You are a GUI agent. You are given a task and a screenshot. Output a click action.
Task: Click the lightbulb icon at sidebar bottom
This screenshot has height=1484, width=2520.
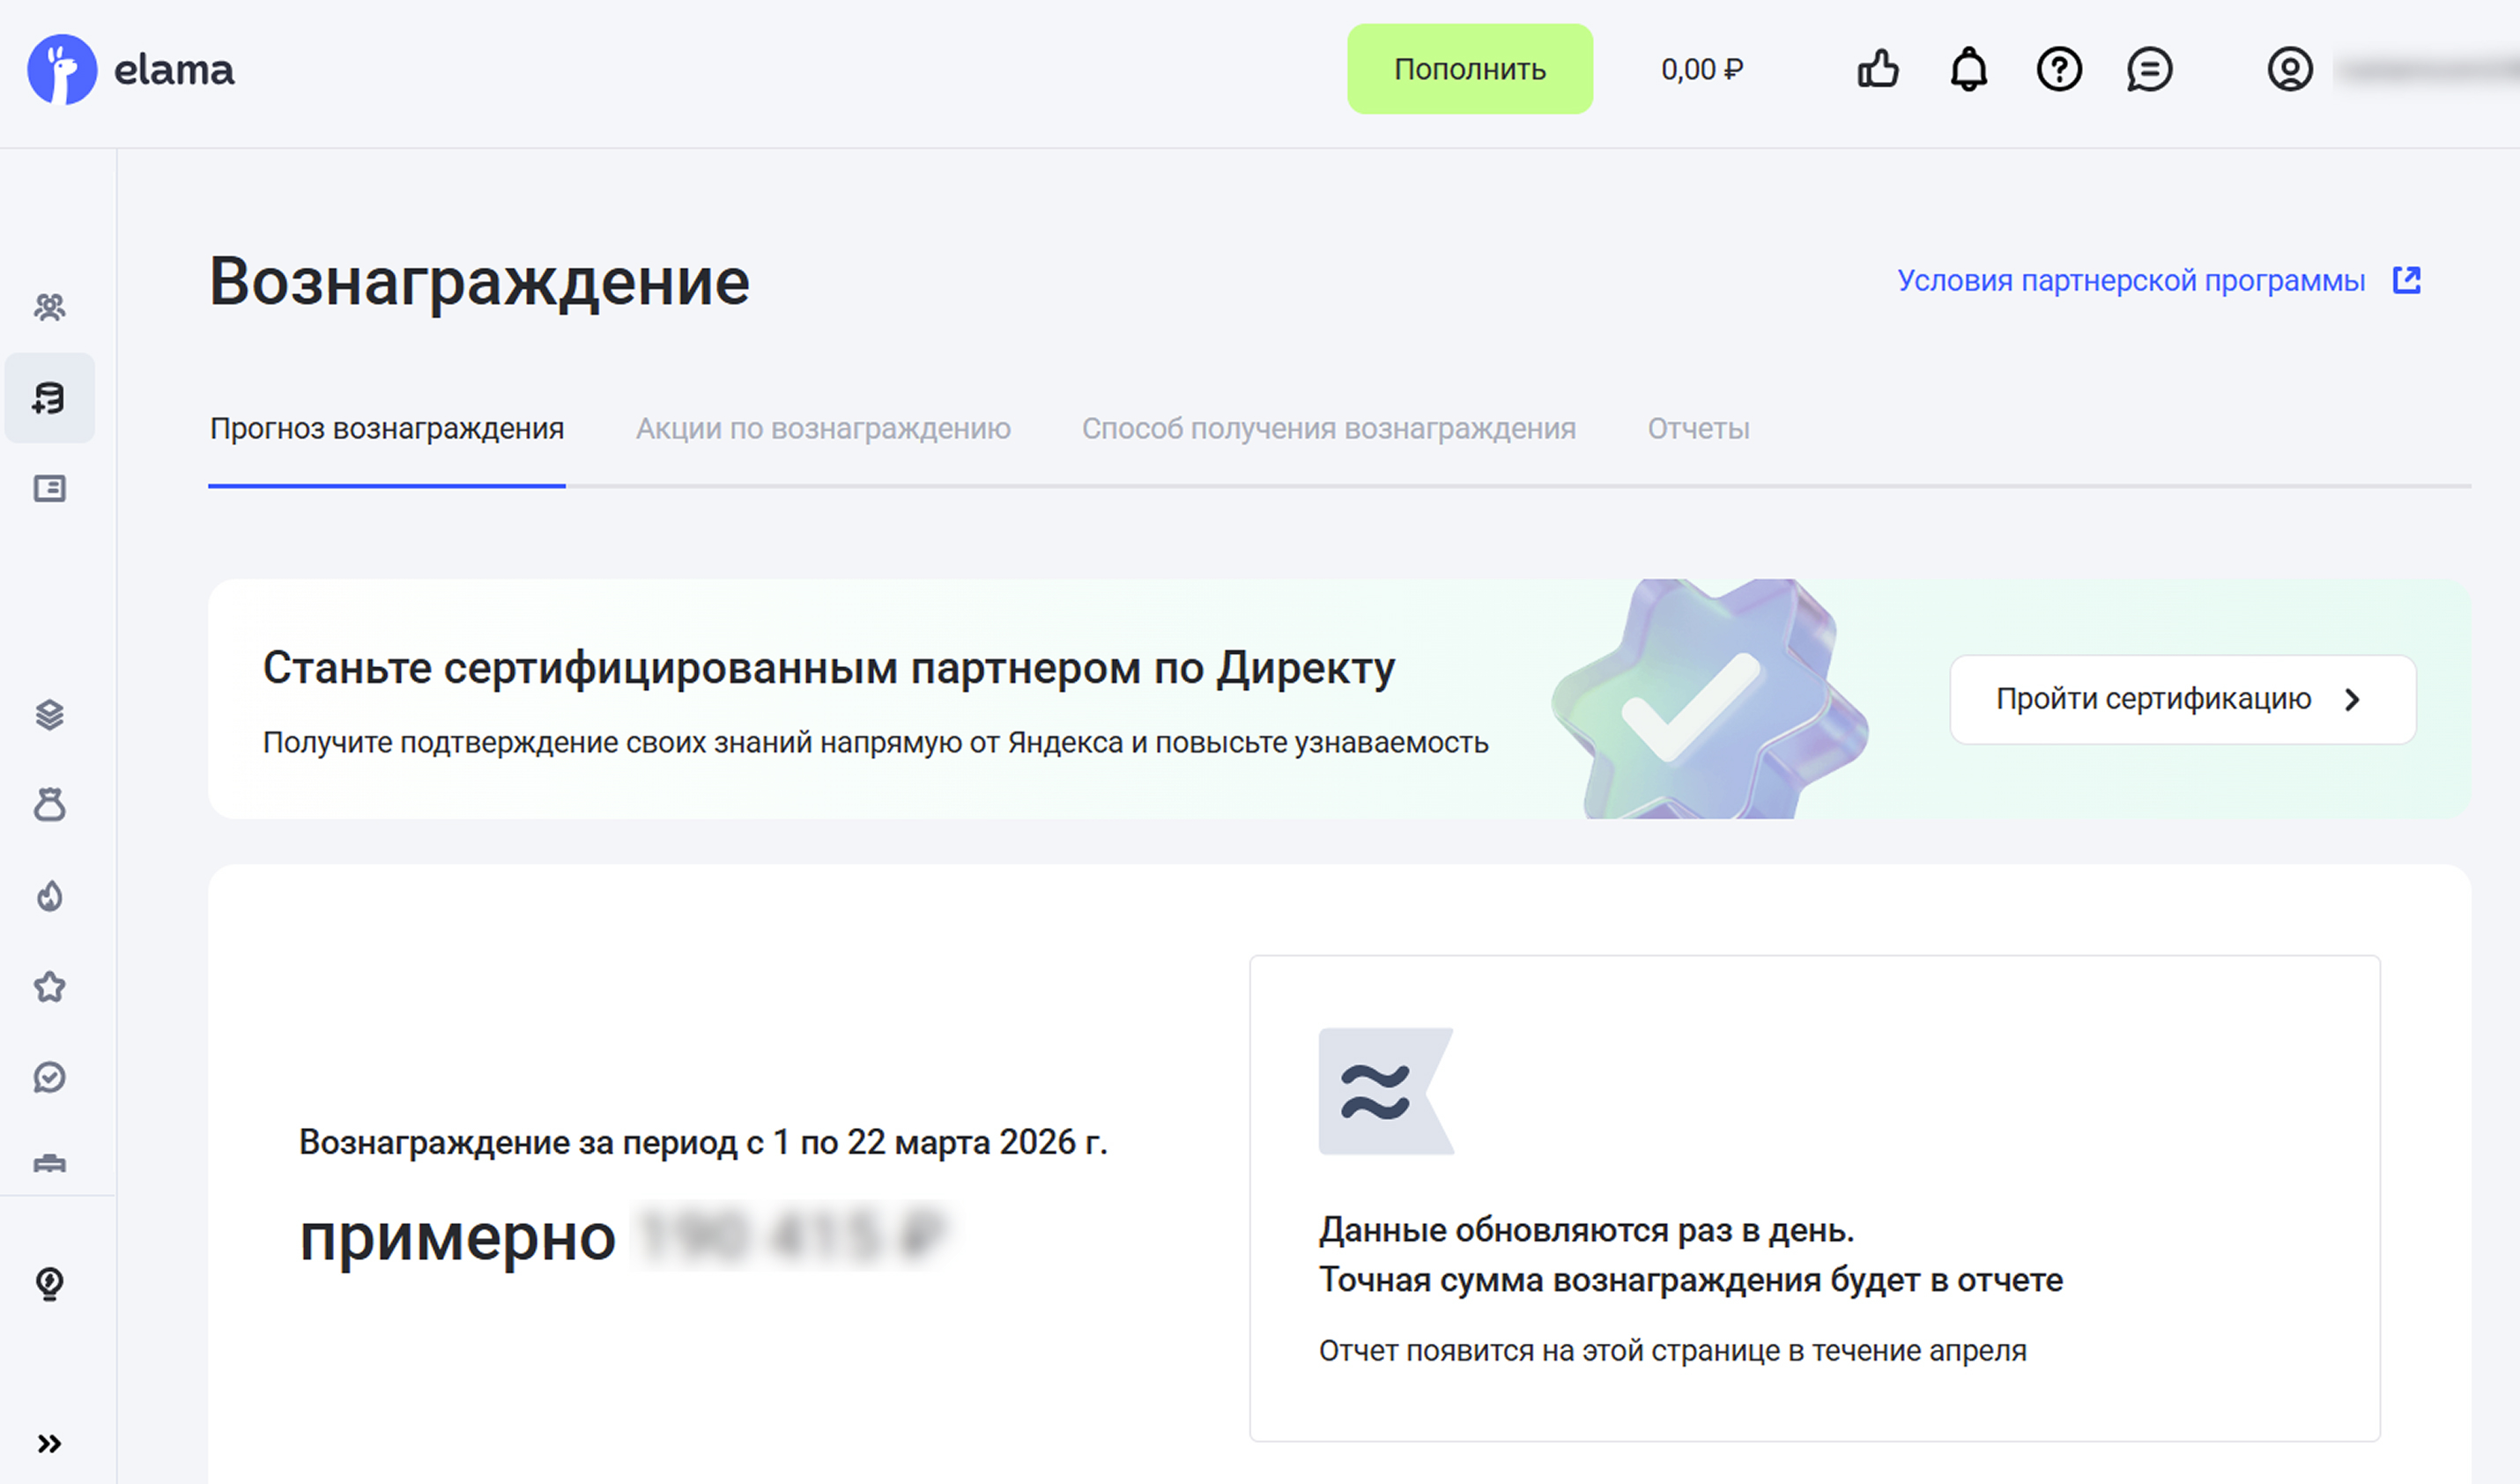pyautogui.click(x=50, y=1285)
